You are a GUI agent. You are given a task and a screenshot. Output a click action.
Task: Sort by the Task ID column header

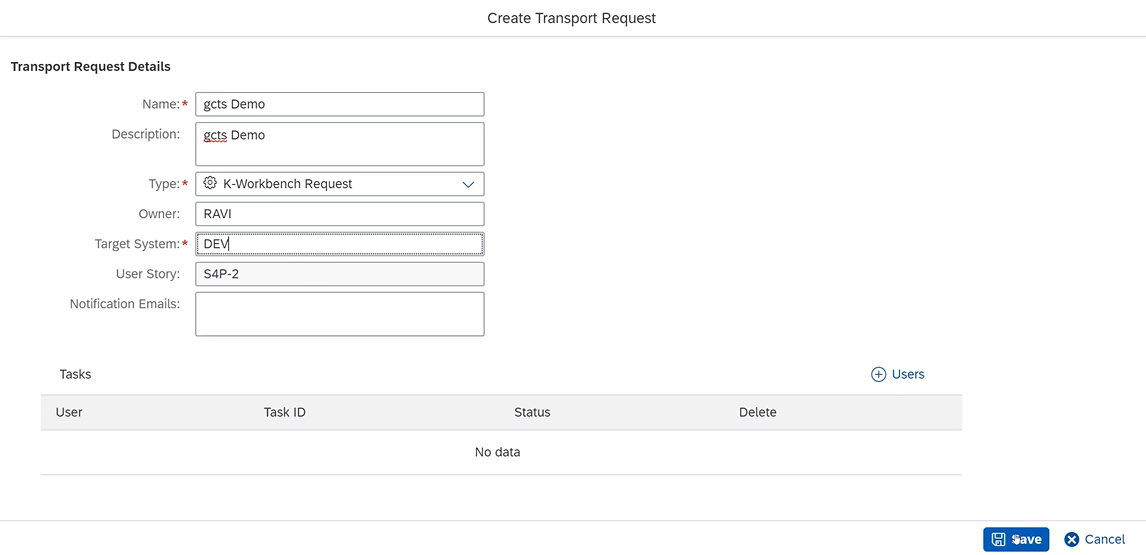(284, 412)
